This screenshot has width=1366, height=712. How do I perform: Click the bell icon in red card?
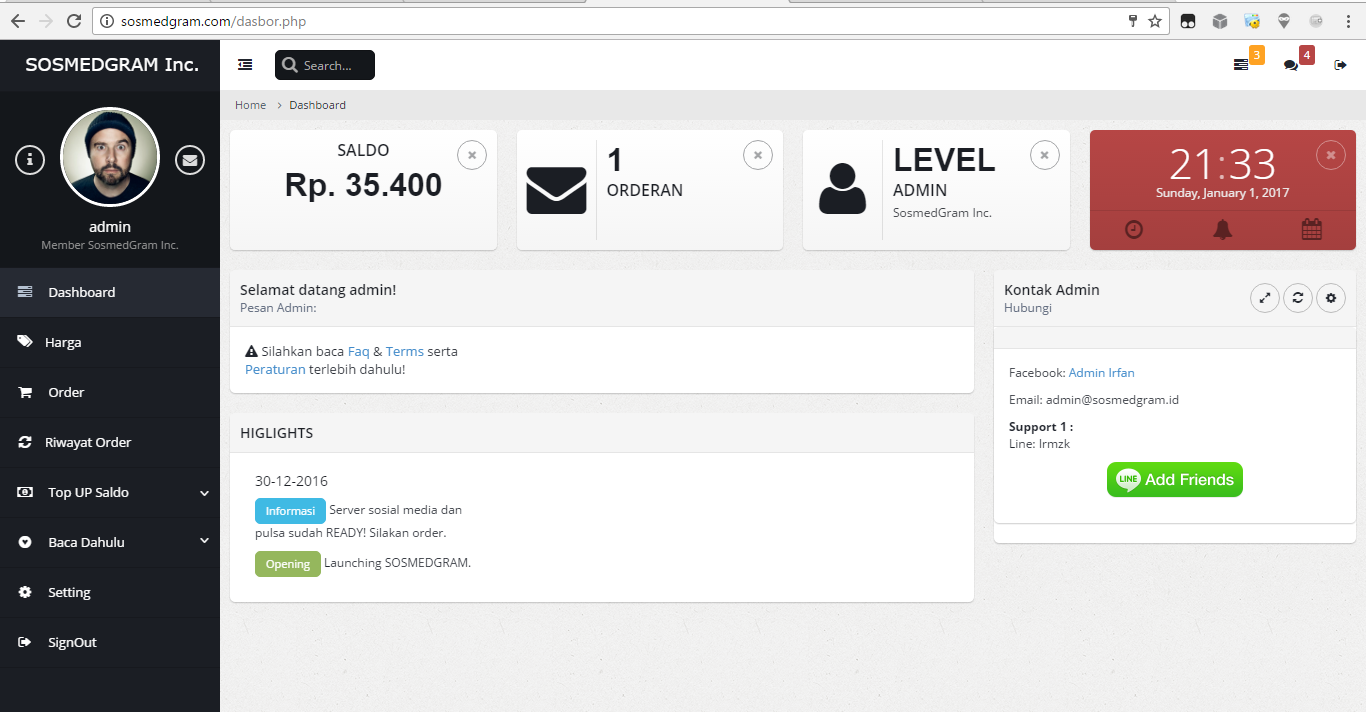(1223, 229)
